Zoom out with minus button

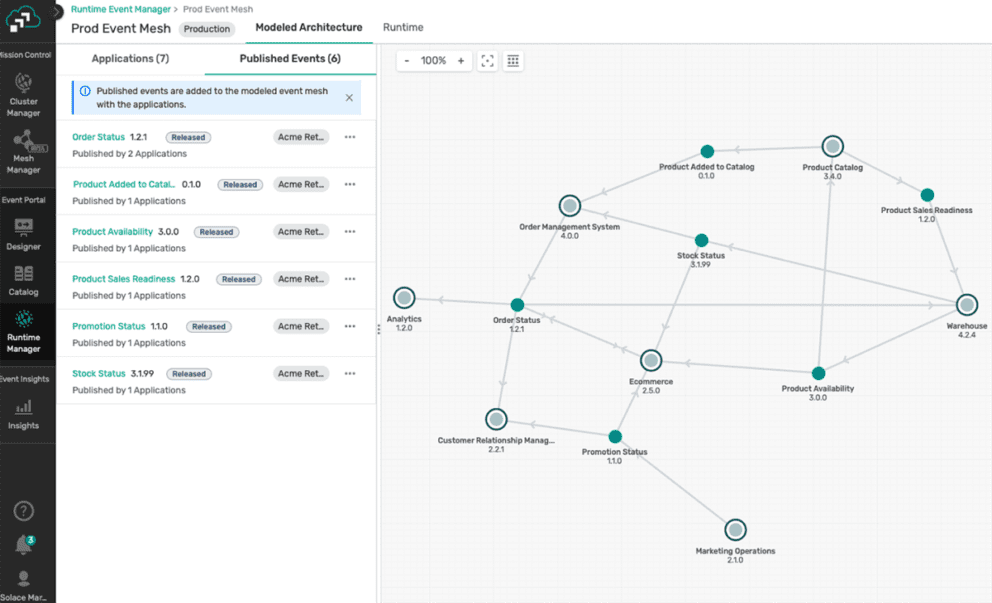pyautogui.click(x=407, y=61)
